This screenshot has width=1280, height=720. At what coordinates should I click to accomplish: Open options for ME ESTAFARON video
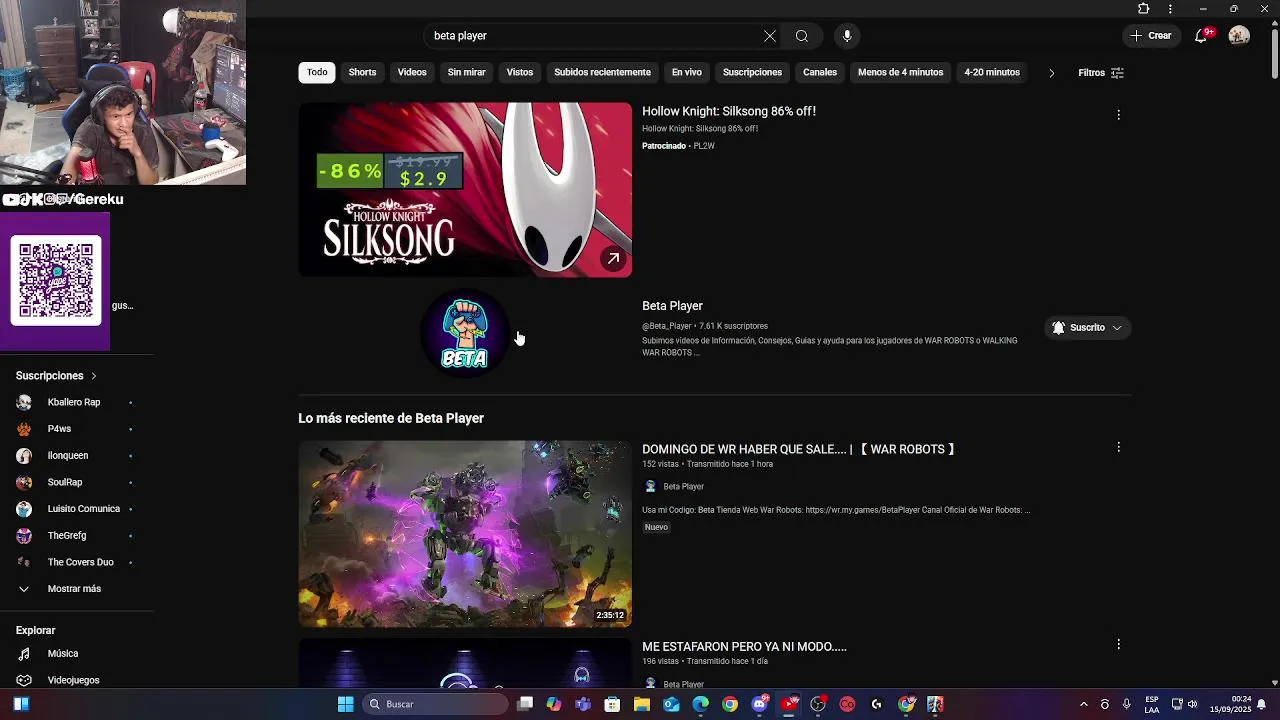coord(1118,645)
